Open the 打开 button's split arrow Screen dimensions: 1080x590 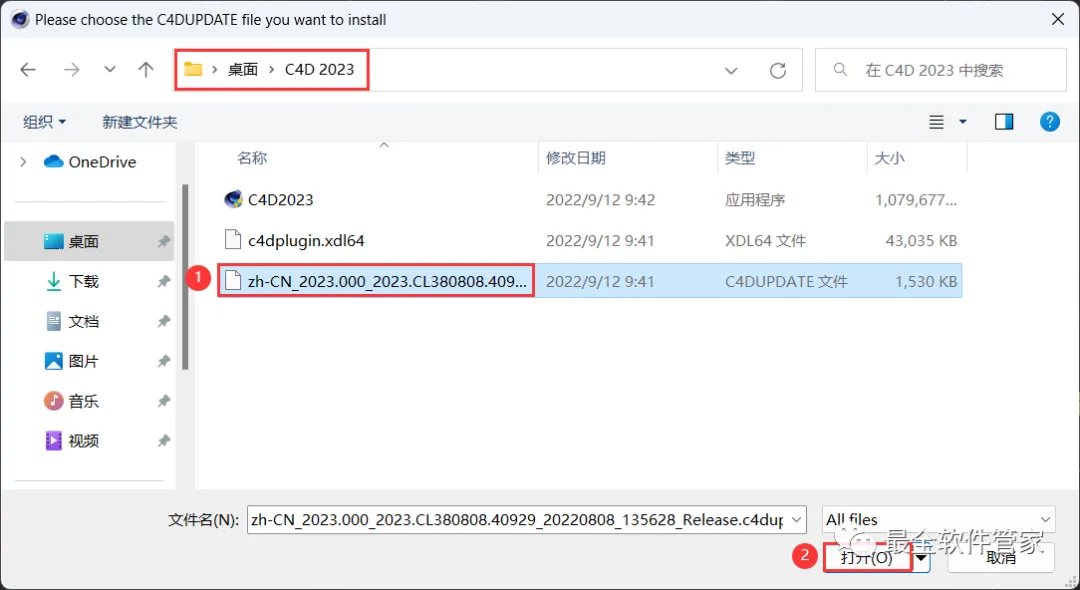click(921, 558)
